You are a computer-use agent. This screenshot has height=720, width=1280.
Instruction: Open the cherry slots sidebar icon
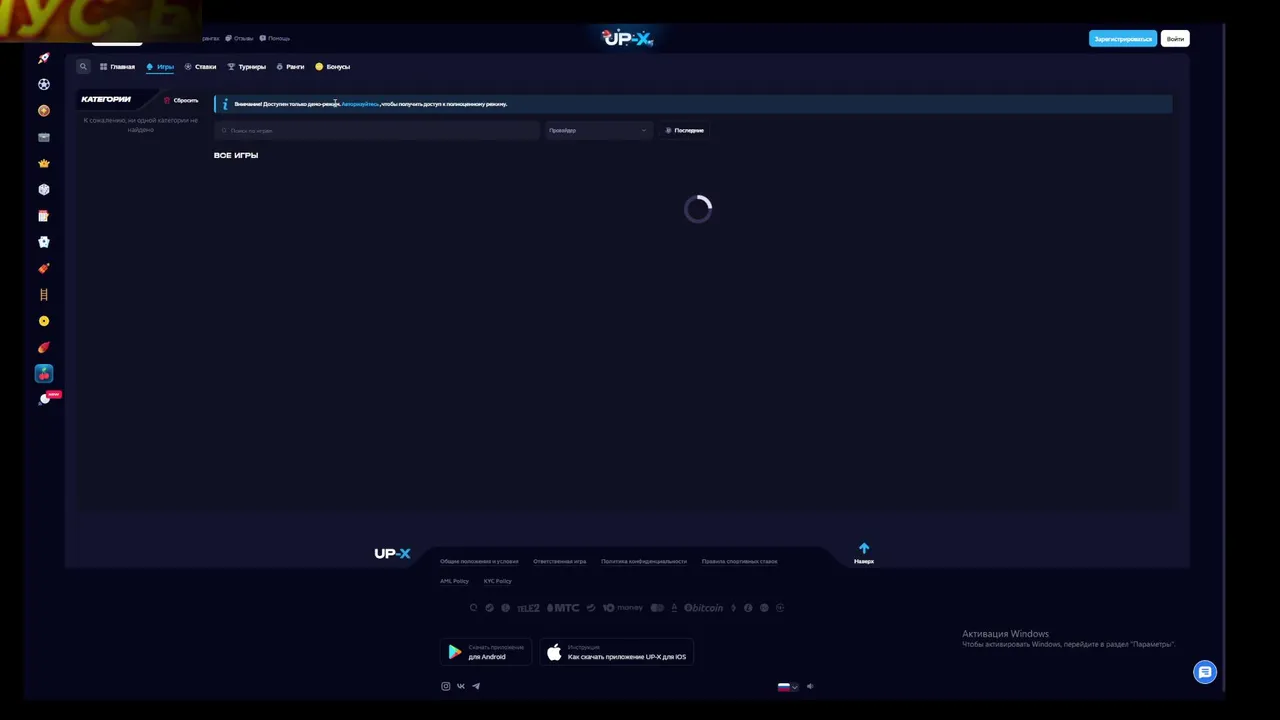pyautogui.click(x=44, y=374)
